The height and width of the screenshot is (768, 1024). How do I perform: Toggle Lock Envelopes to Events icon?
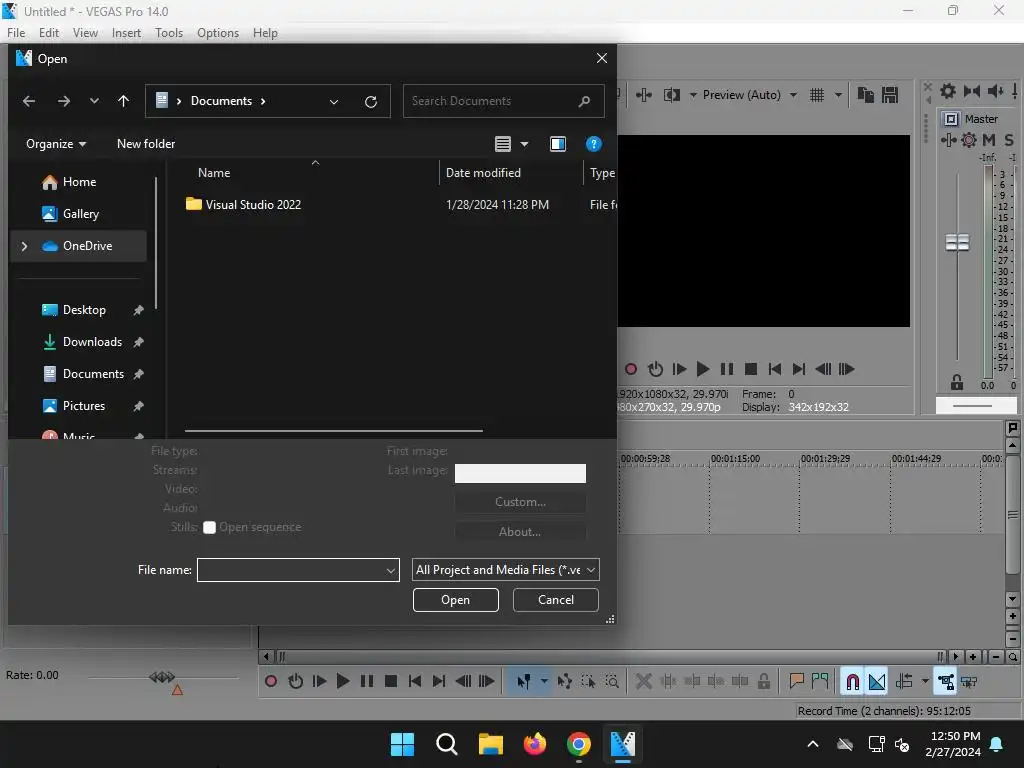click(x=945, y=681)
